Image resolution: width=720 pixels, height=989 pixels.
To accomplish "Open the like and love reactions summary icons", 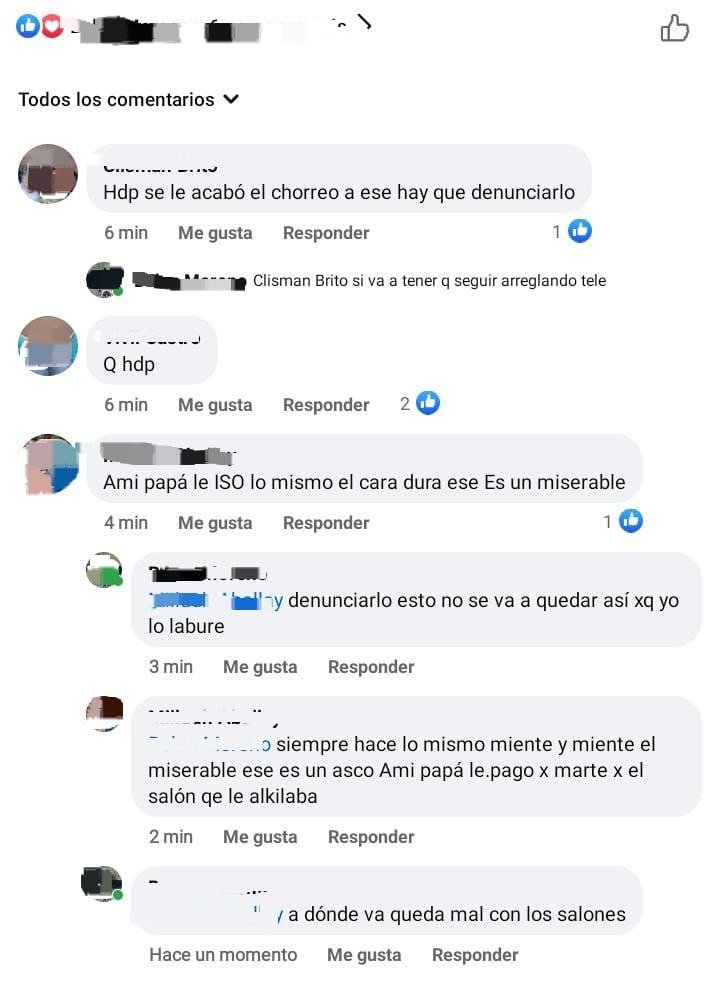I will 40,26.
